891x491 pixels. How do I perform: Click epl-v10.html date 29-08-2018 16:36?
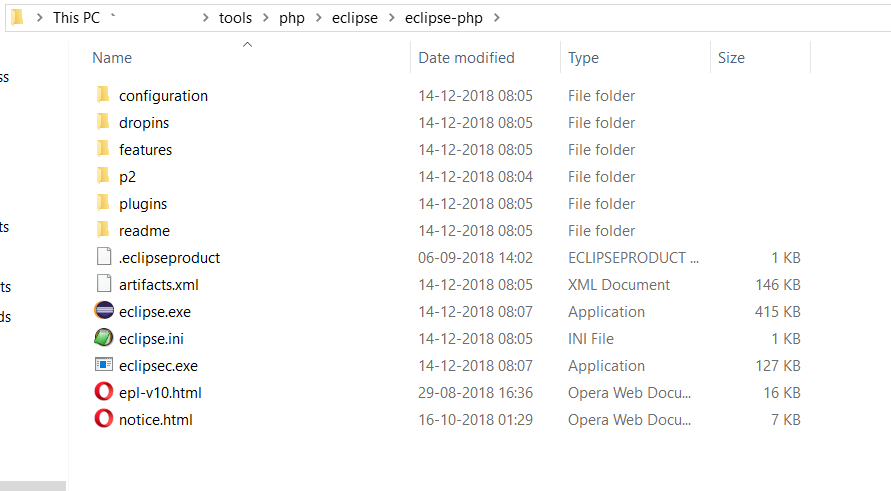pyautogui.click(x=476, y=393)
